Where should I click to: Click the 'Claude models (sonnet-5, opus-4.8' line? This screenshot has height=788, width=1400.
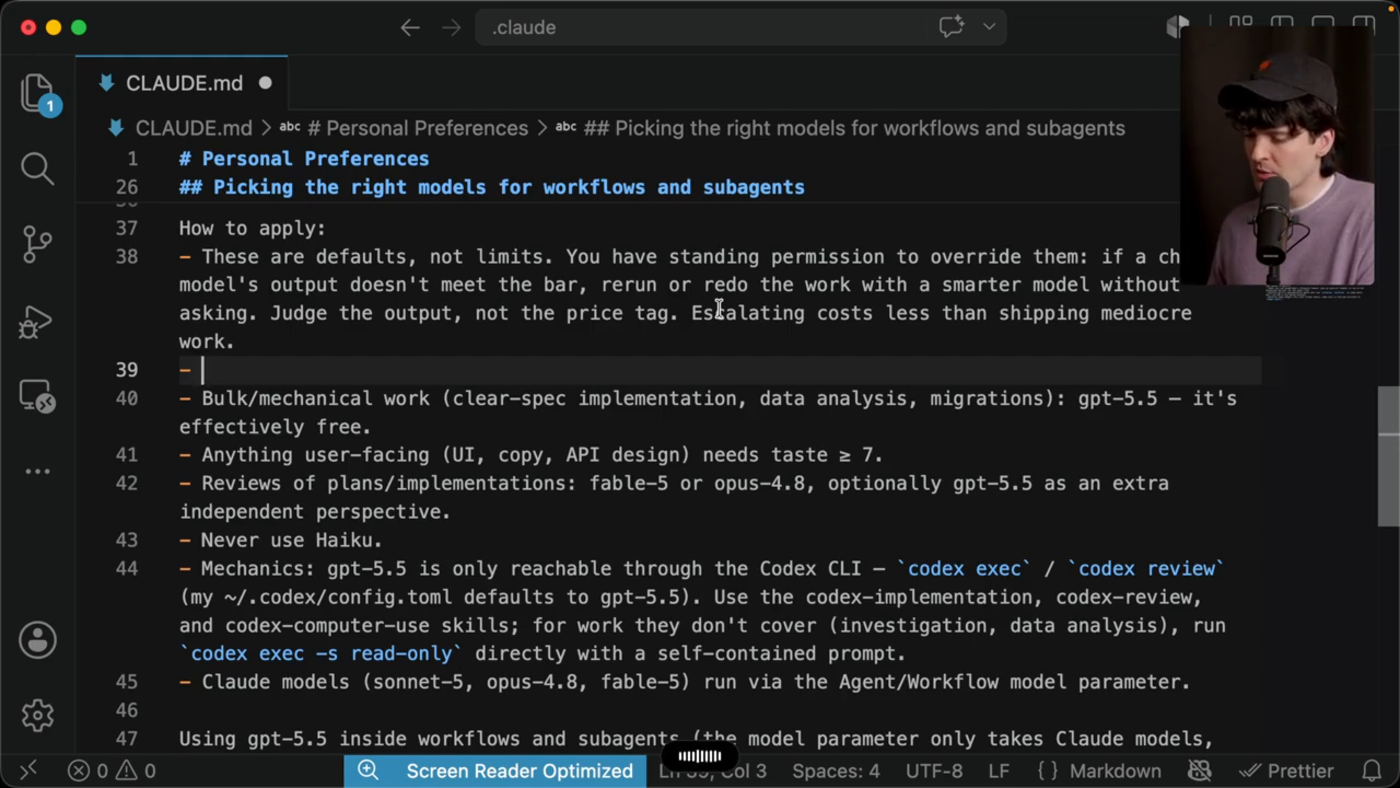pyautogui.click(x=685, y=683)
